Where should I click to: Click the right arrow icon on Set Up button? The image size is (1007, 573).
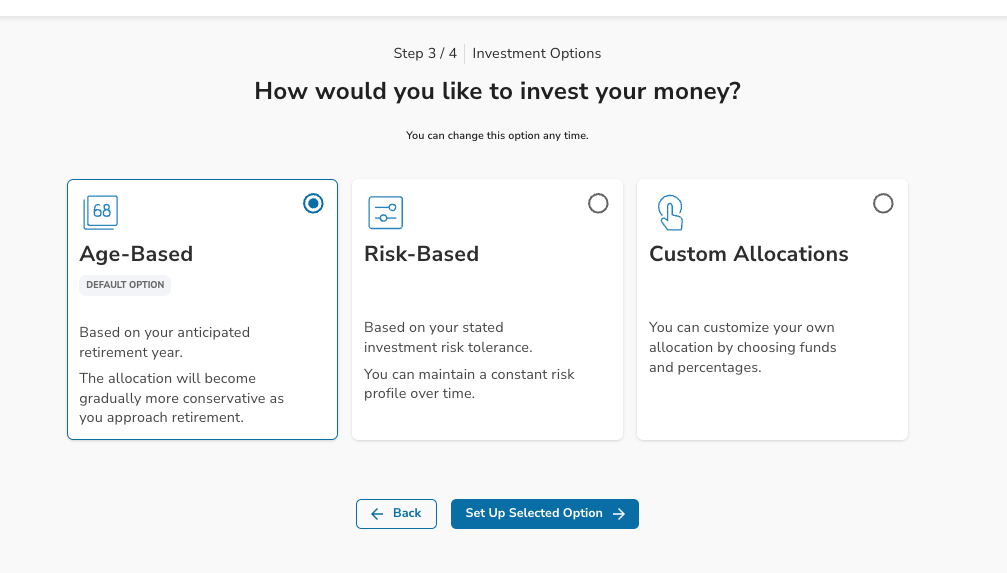619,514
